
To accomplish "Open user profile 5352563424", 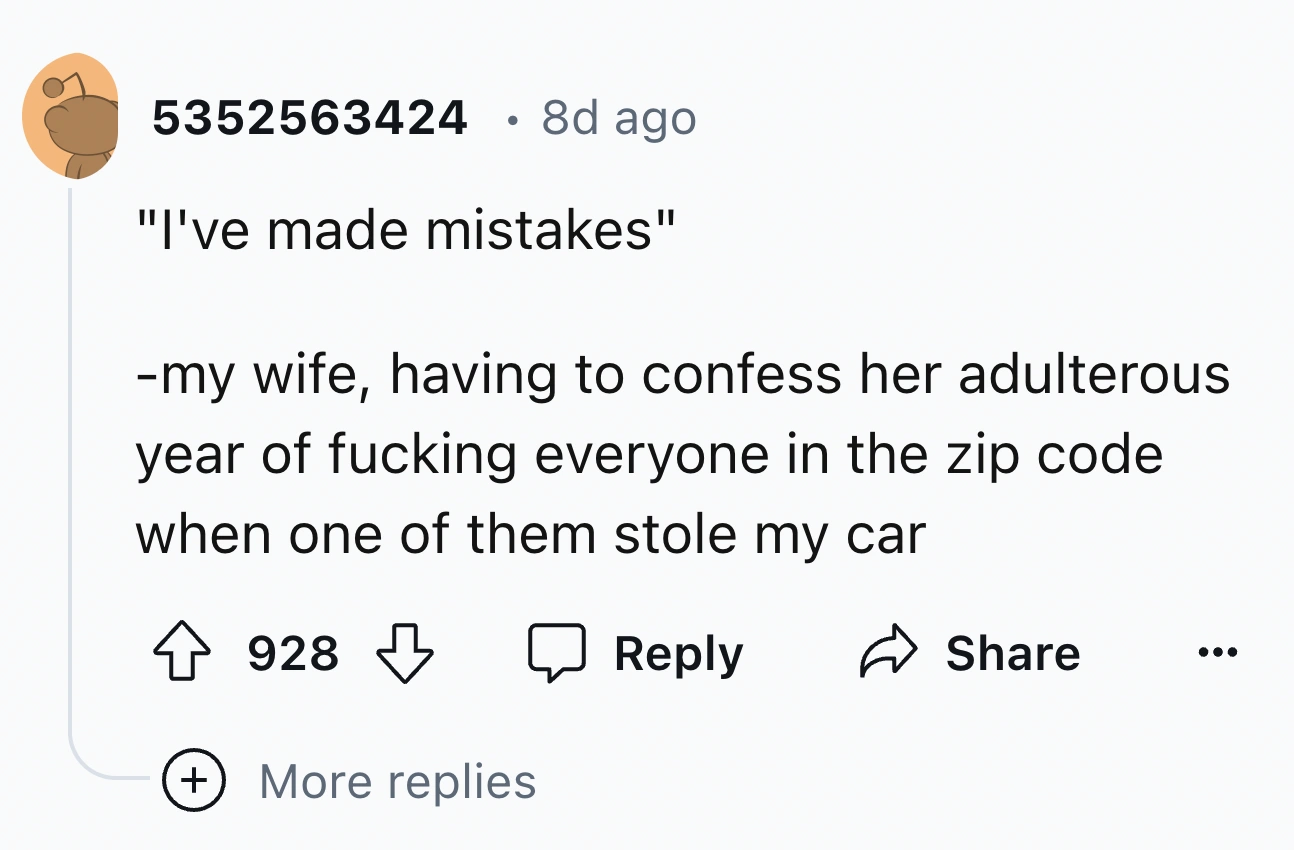I will tap(310, 119).
